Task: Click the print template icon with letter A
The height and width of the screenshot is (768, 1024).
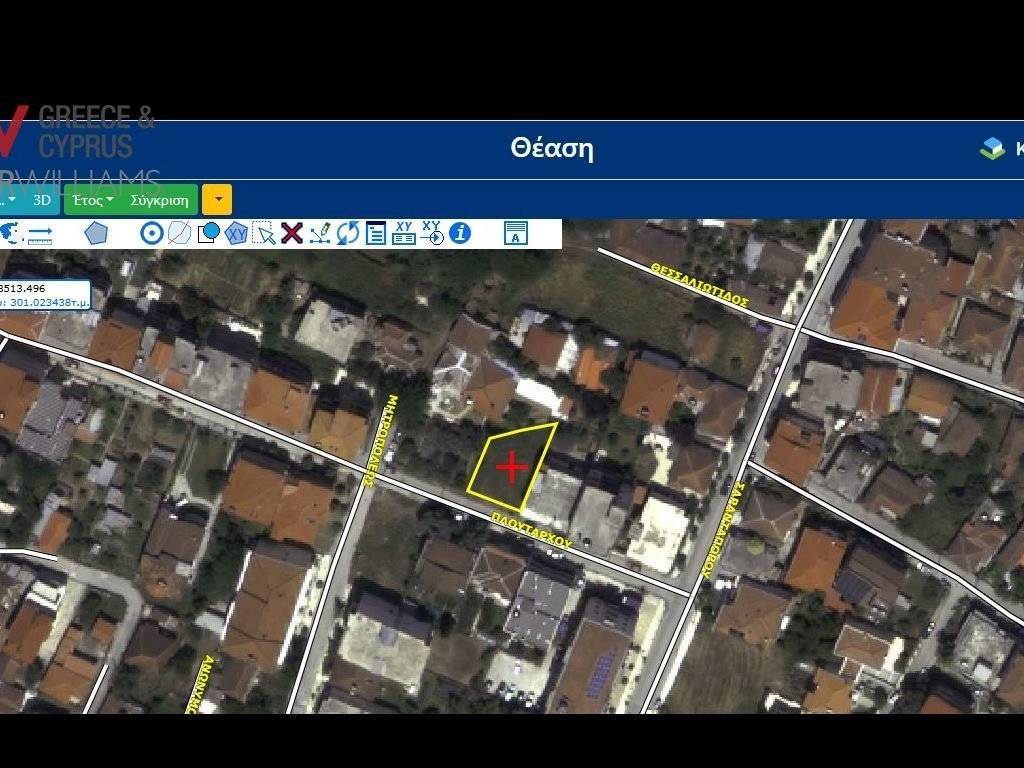Action: (x=515, y=233)
